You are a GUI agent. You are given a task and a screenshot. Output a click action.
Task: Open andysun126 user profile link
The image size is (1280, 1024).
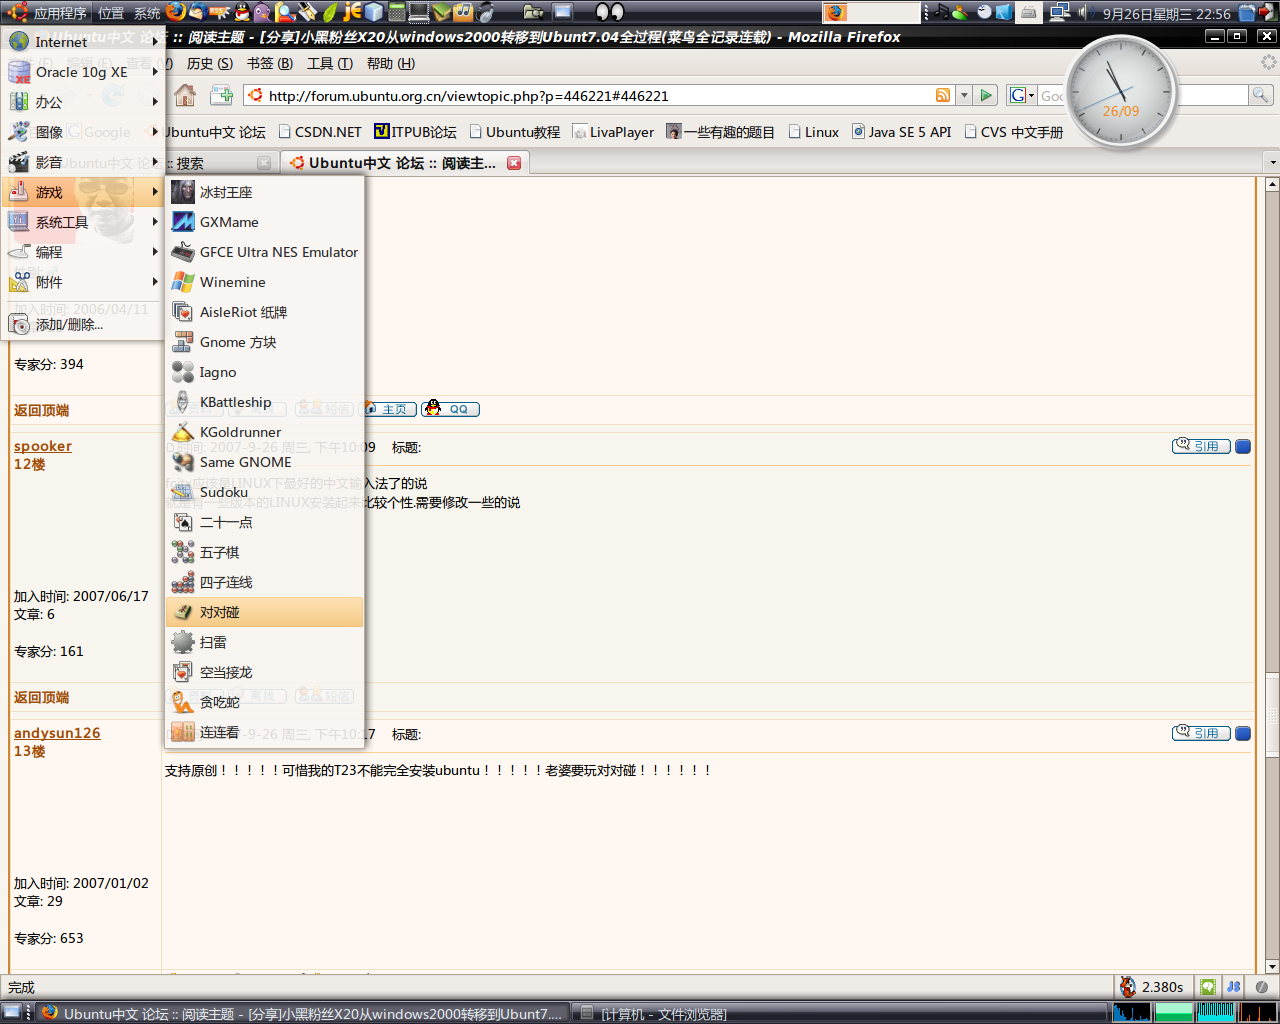(57, 733)
